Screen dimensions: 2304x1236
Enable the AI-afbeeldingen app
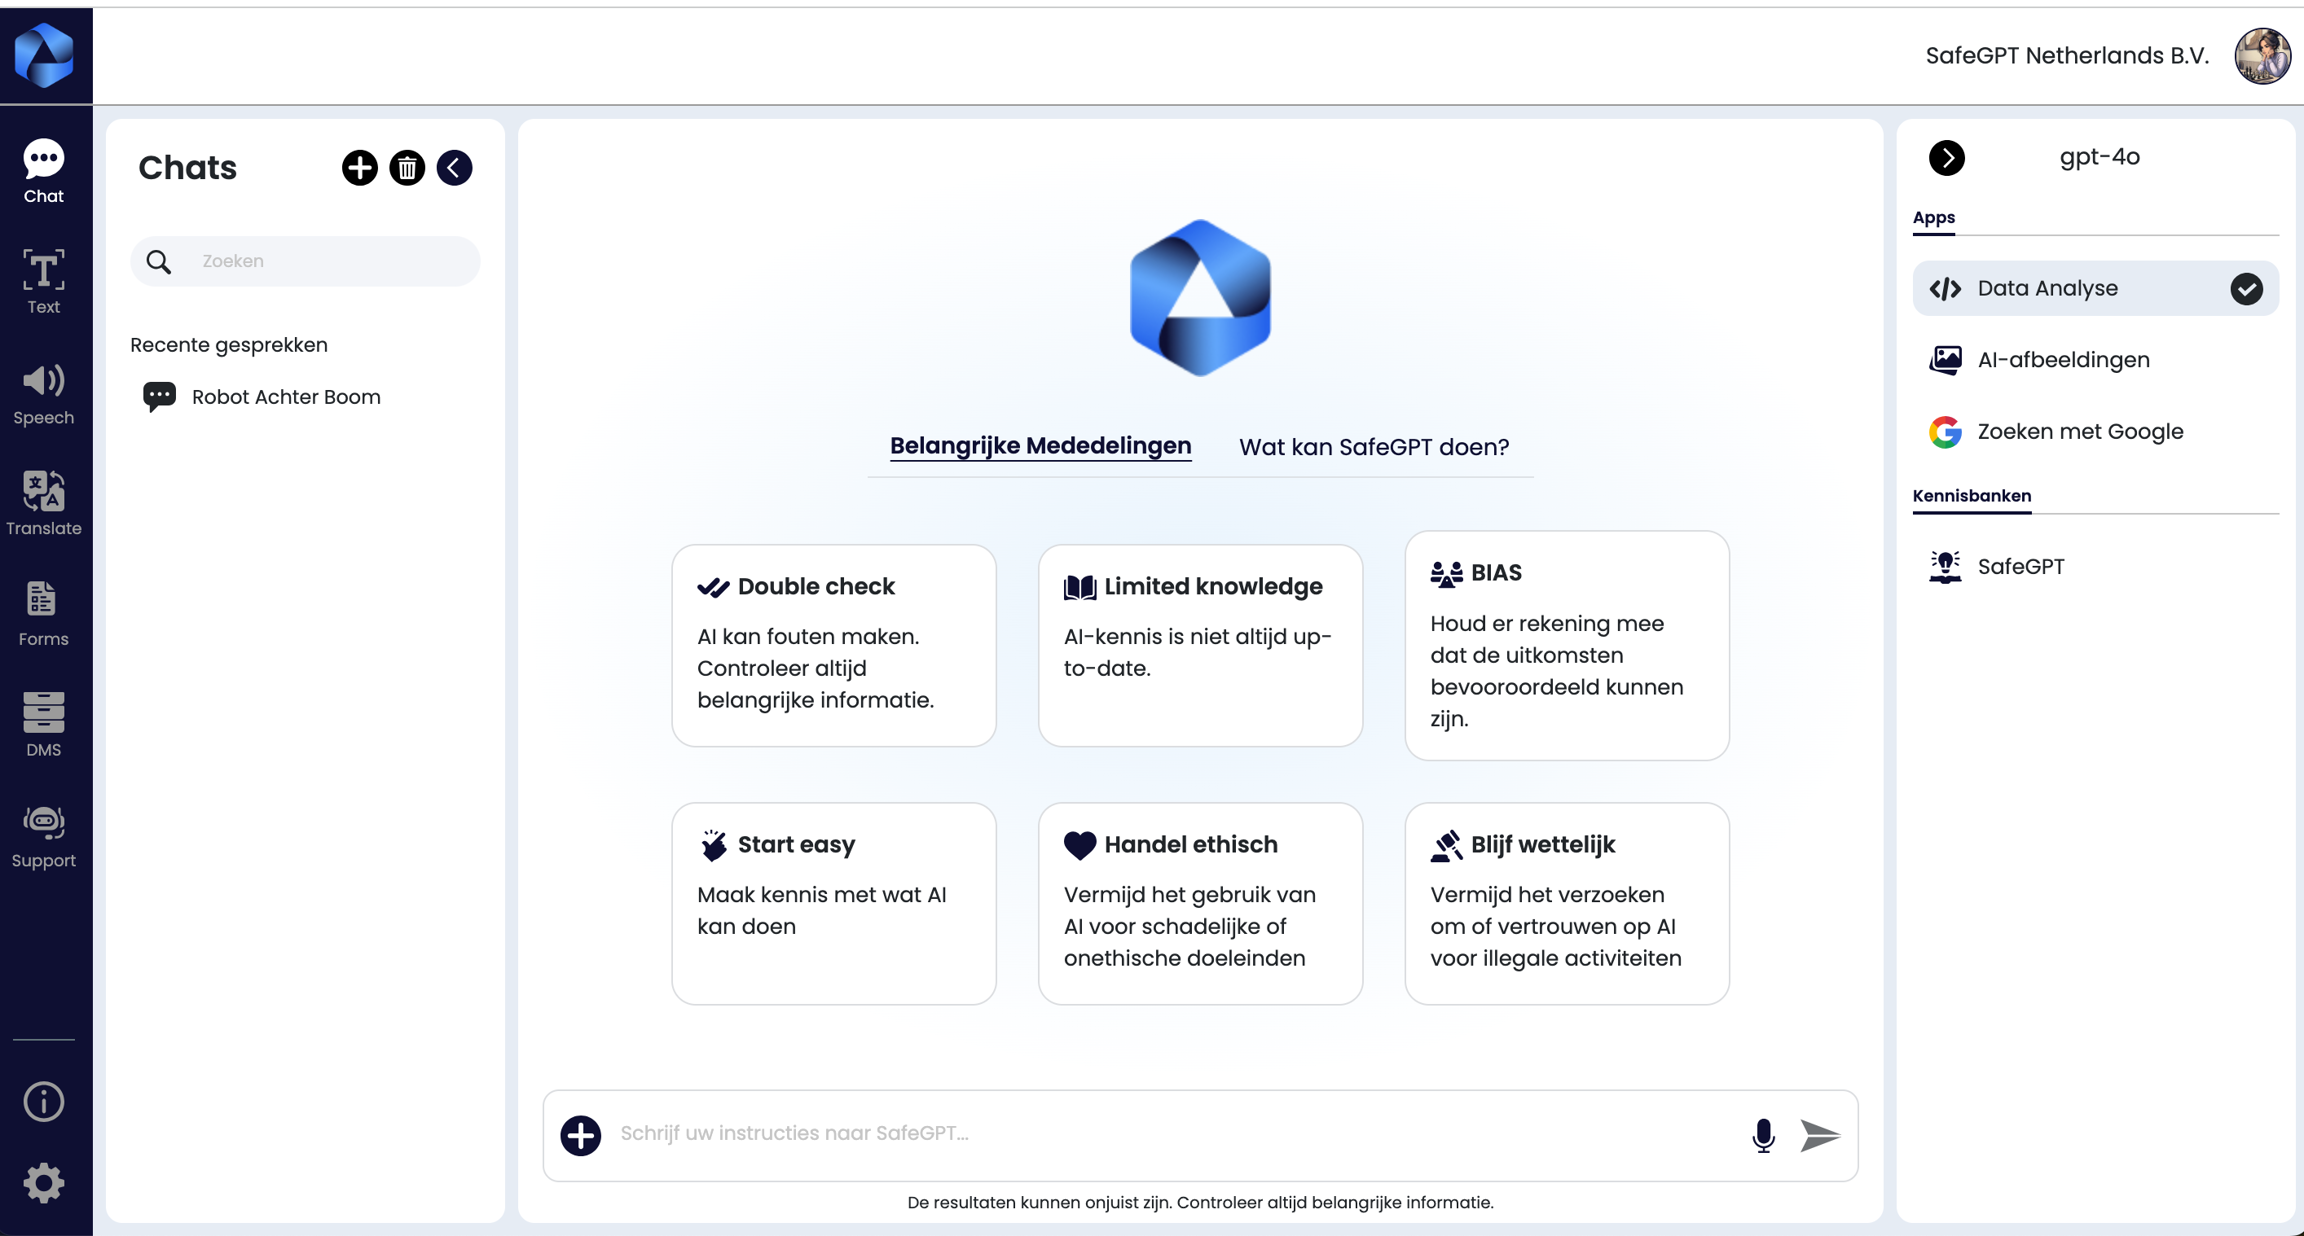click(2062, 360)
